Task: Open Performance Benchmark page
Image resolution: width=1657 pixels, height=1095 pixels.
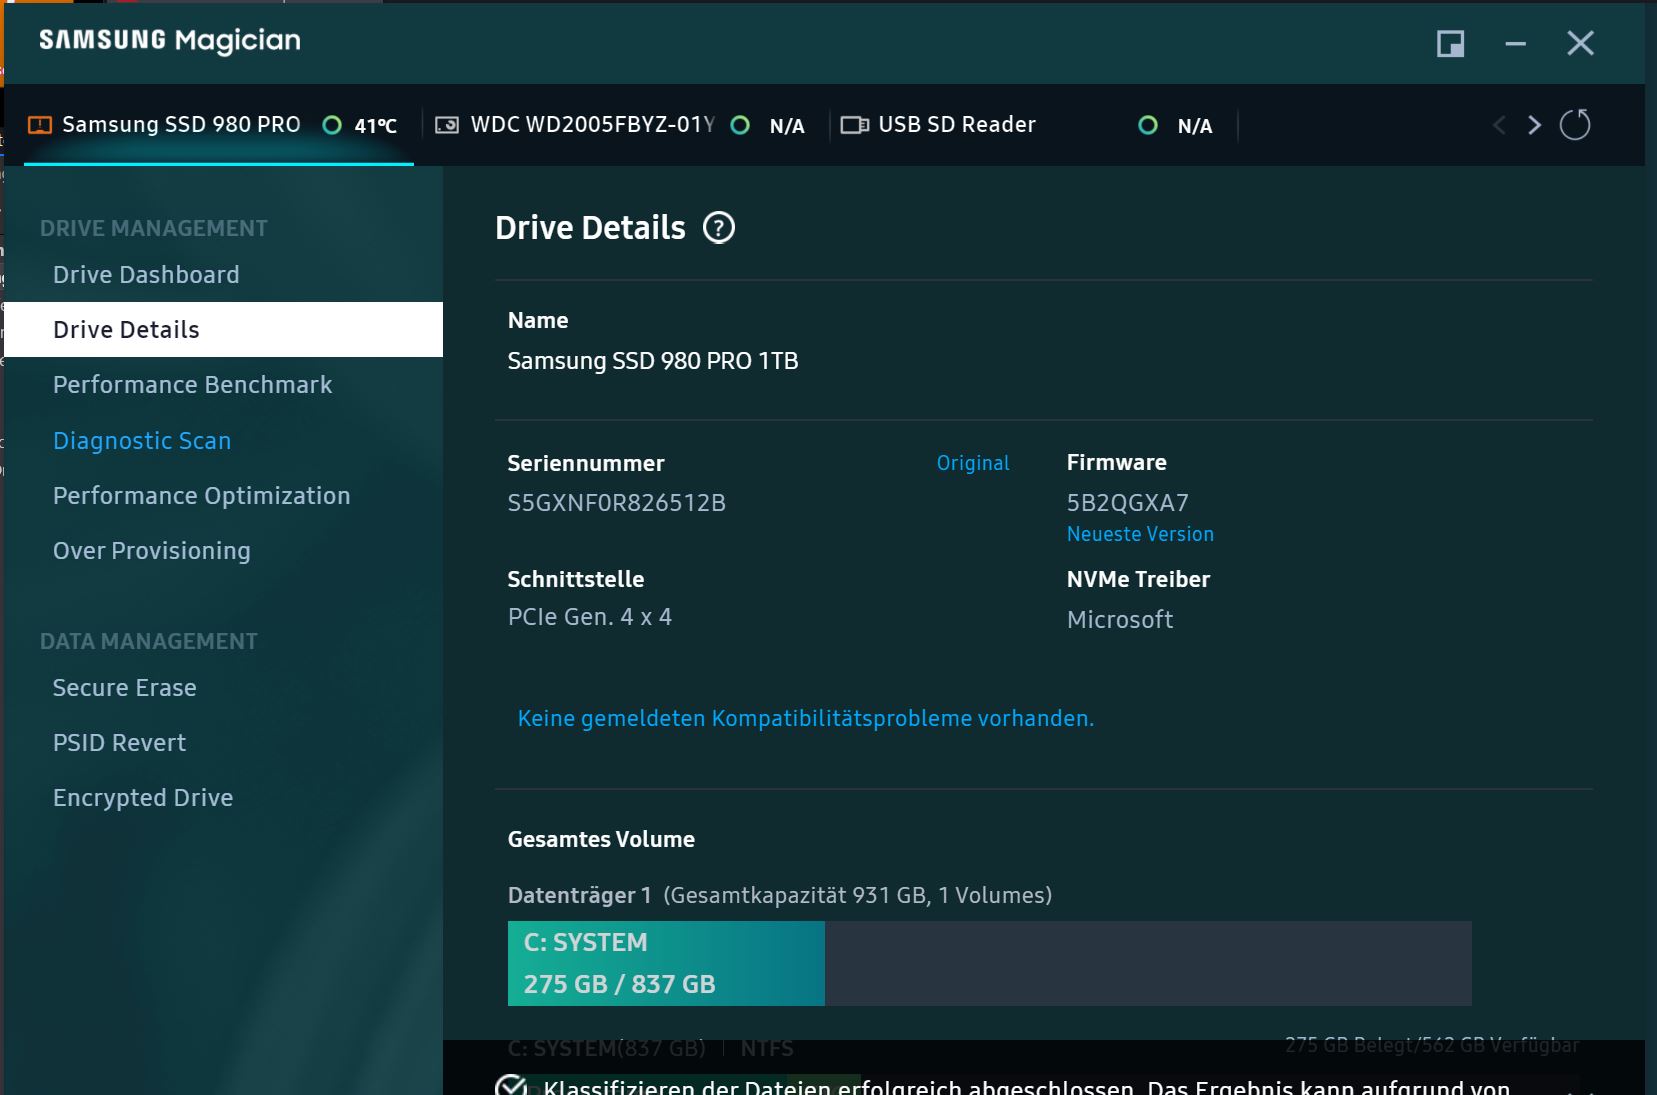Action: 192,385
